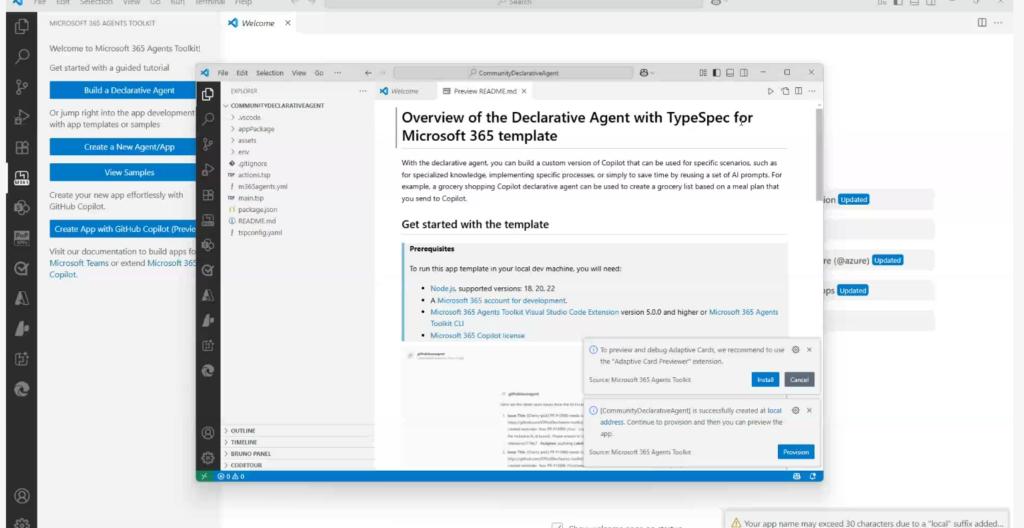
Task: Toggle primary side bar in front window
Action: click(716, 73)
